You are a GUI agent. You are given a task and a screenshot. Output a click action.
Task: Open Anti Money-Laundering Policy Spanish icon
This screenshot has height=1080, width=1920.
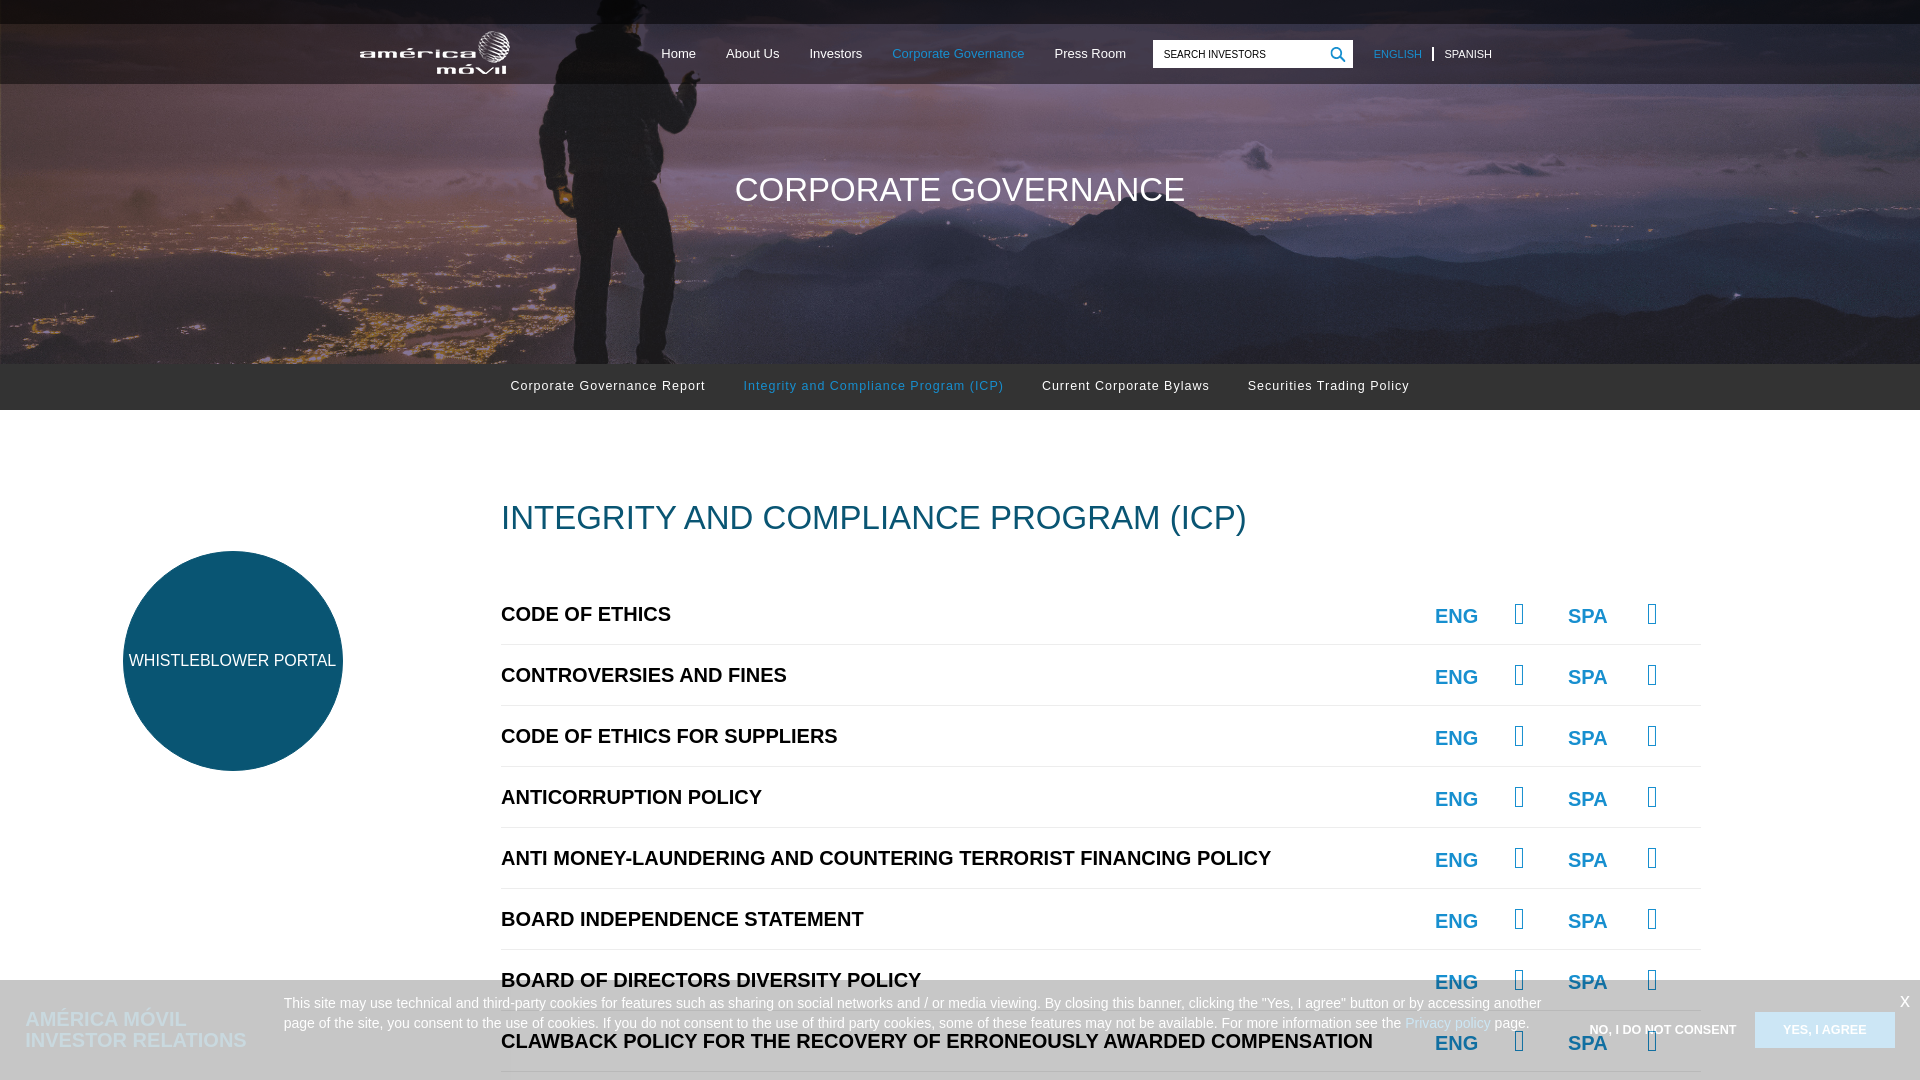click(x=1652, y=858)
